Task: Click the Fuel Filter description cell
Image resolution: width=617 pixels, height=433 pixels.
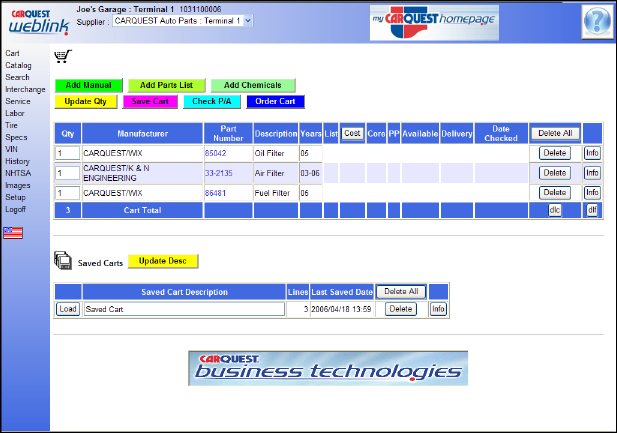Action: pyautogui.click(x=275, y=193)
